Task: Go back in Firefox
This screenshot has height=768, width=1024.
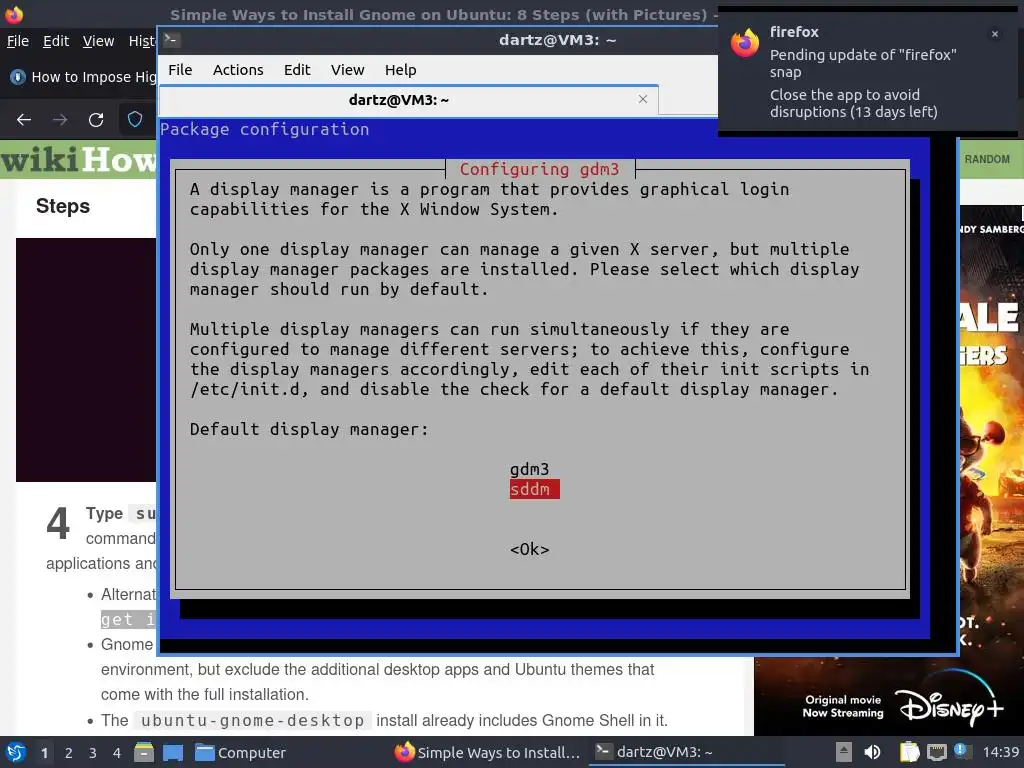Action: (x=24, y=120)
